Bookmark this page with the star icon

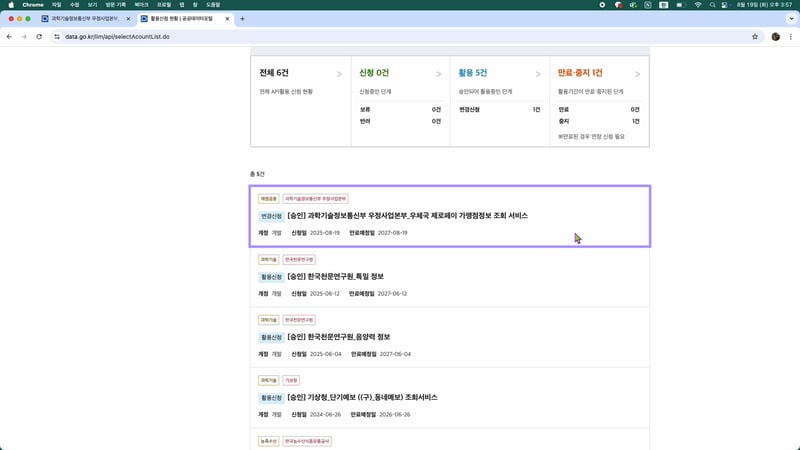coord(755,37)
